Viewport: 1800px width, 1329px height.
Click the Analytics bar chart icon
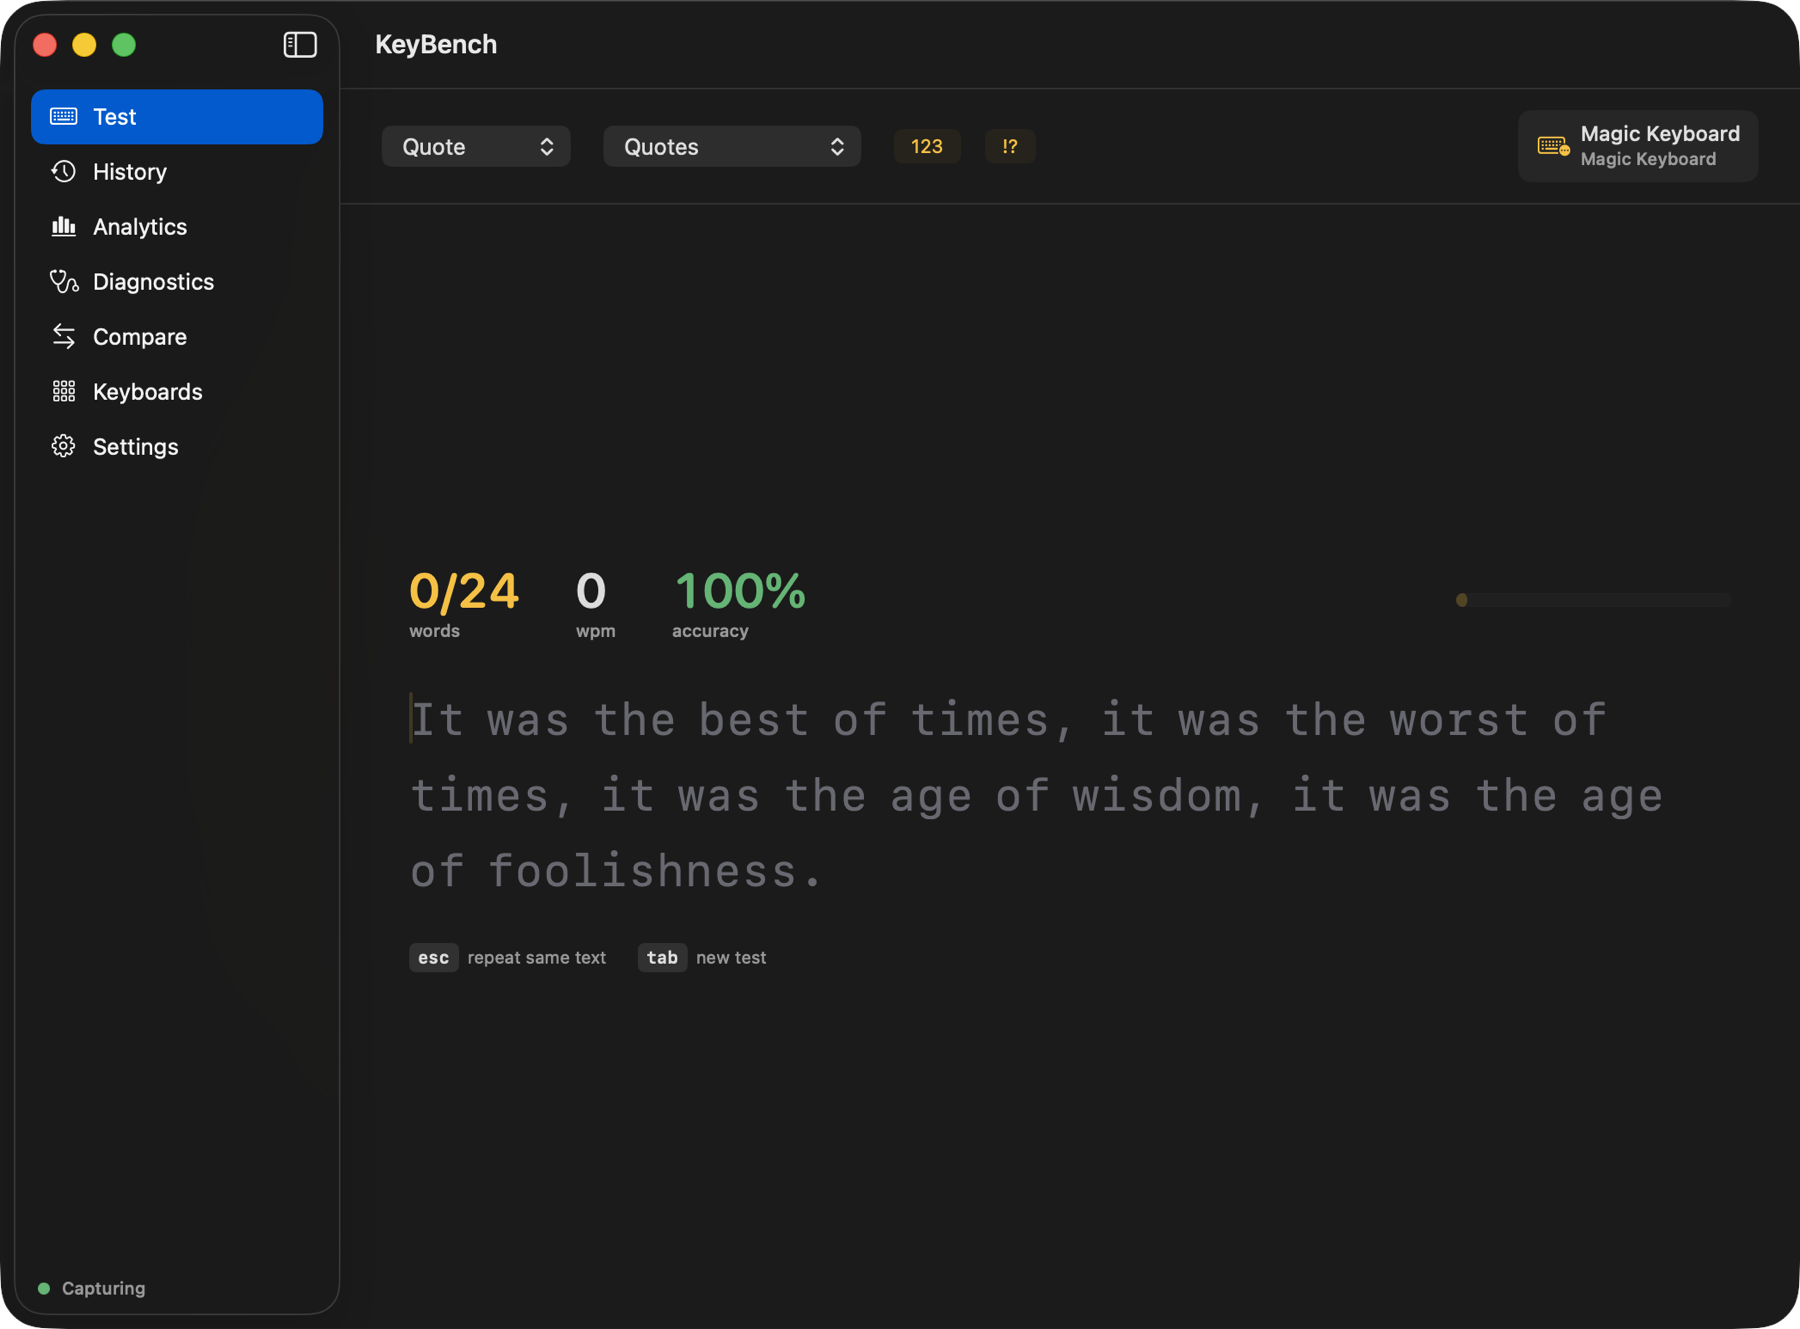click(64, 227)
